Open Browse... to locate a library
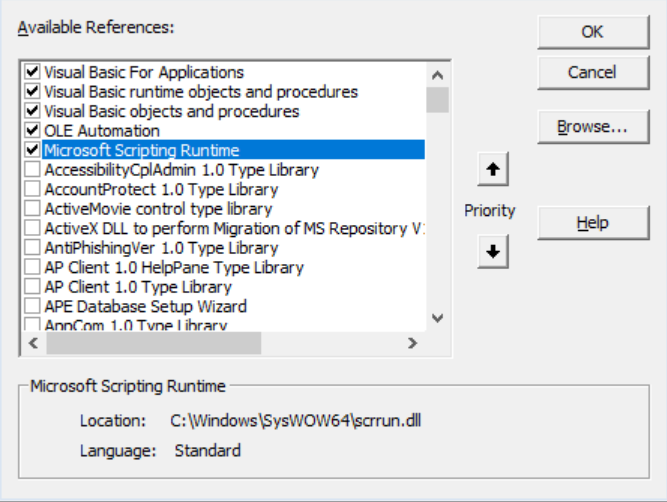 (592, 127)
